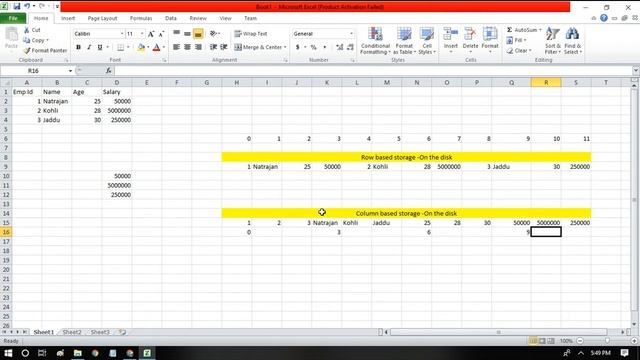The image size is (640, 360).
Task: Click Merge & Center button
Action: [258, 47]
